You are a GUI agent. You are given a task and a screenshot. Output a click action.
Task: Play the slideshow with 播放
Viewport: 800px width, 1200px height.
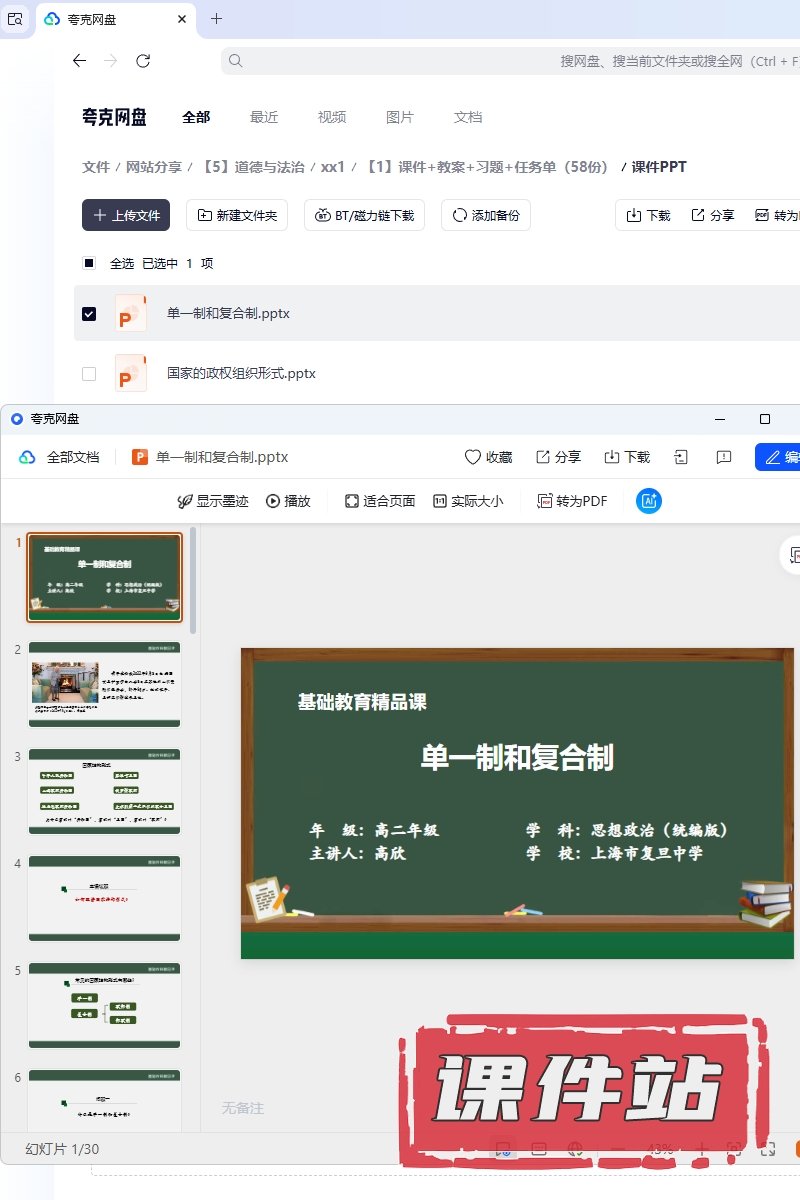(x=288, y=501)
